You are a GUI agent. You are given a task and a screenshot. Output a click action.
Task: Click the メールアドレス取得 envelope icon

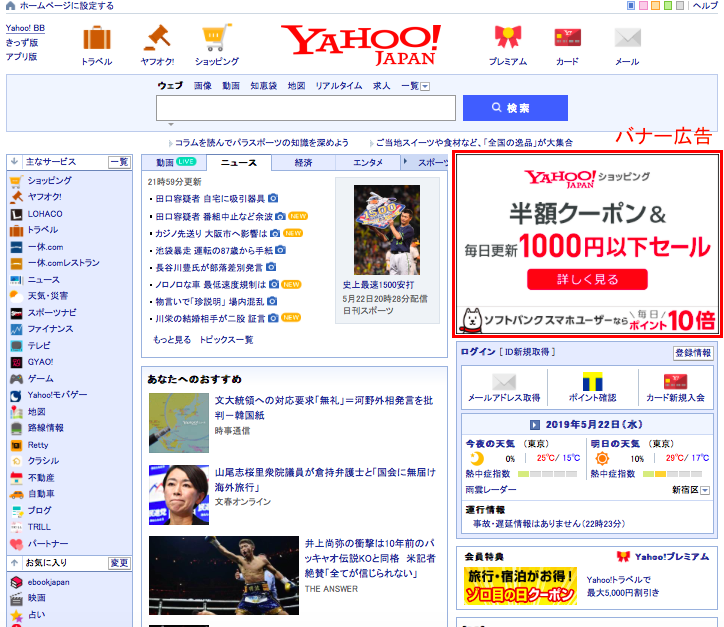point(504,381)
